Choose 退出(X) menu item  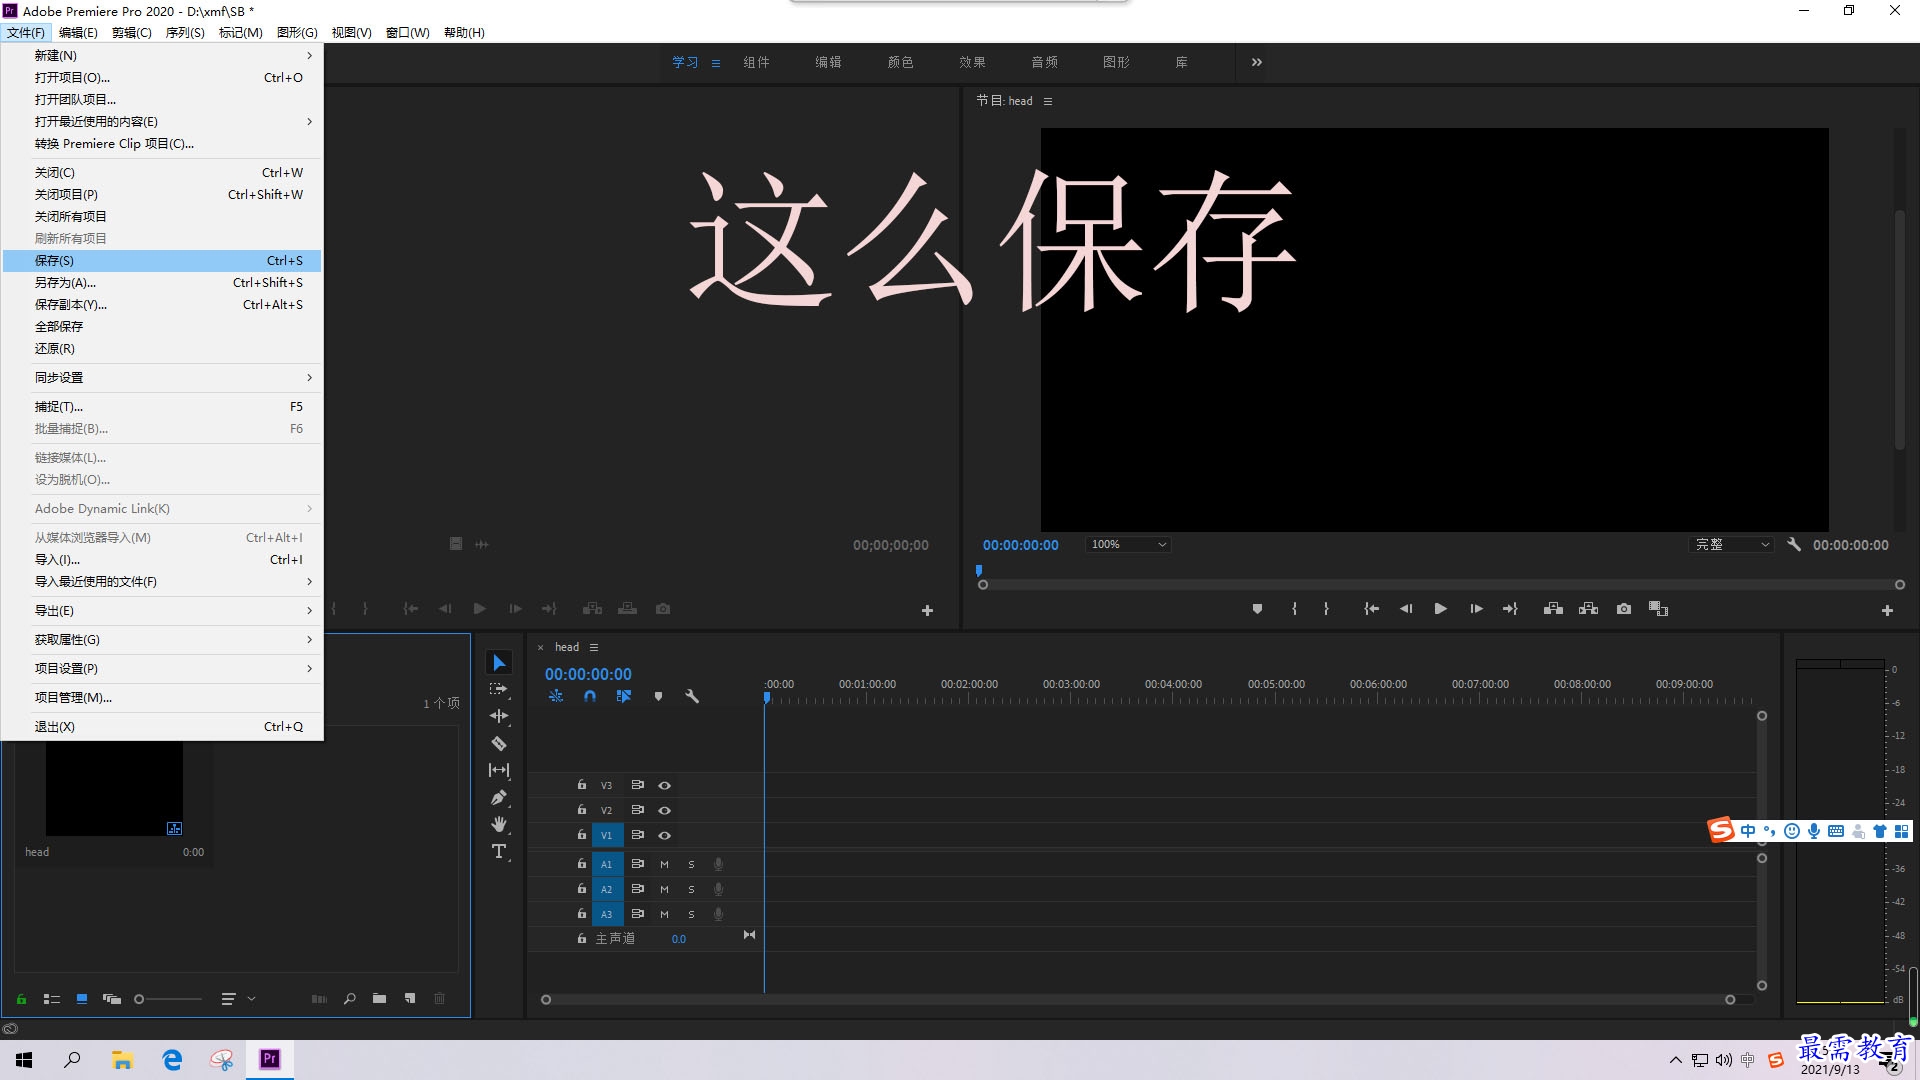click(162, 726)
